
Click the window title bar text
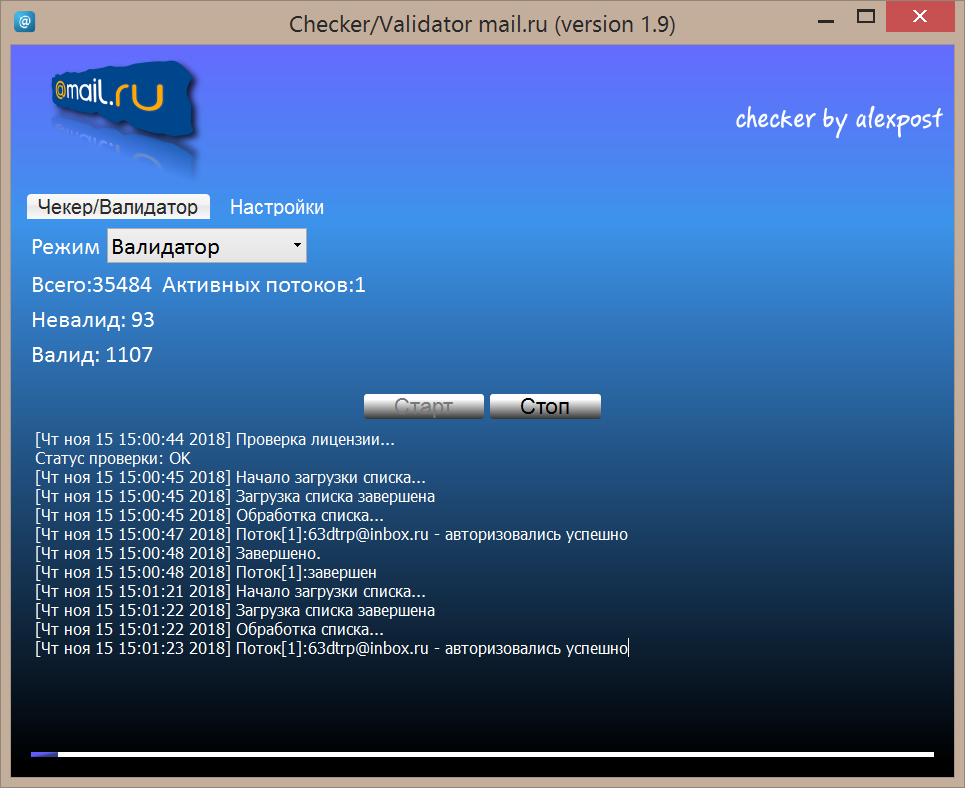[482, 24]
